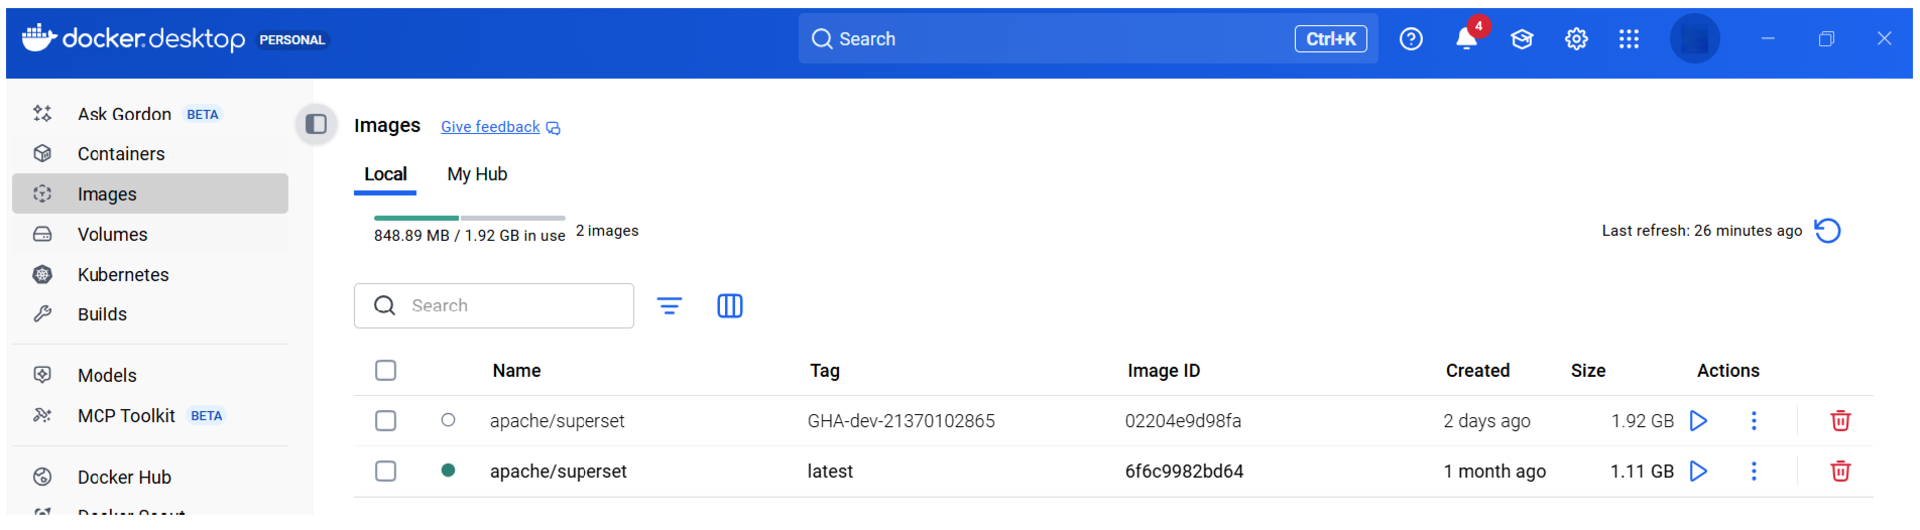
Task: Click image ID 02204e9d98fa
Action: pos(1183,421)
